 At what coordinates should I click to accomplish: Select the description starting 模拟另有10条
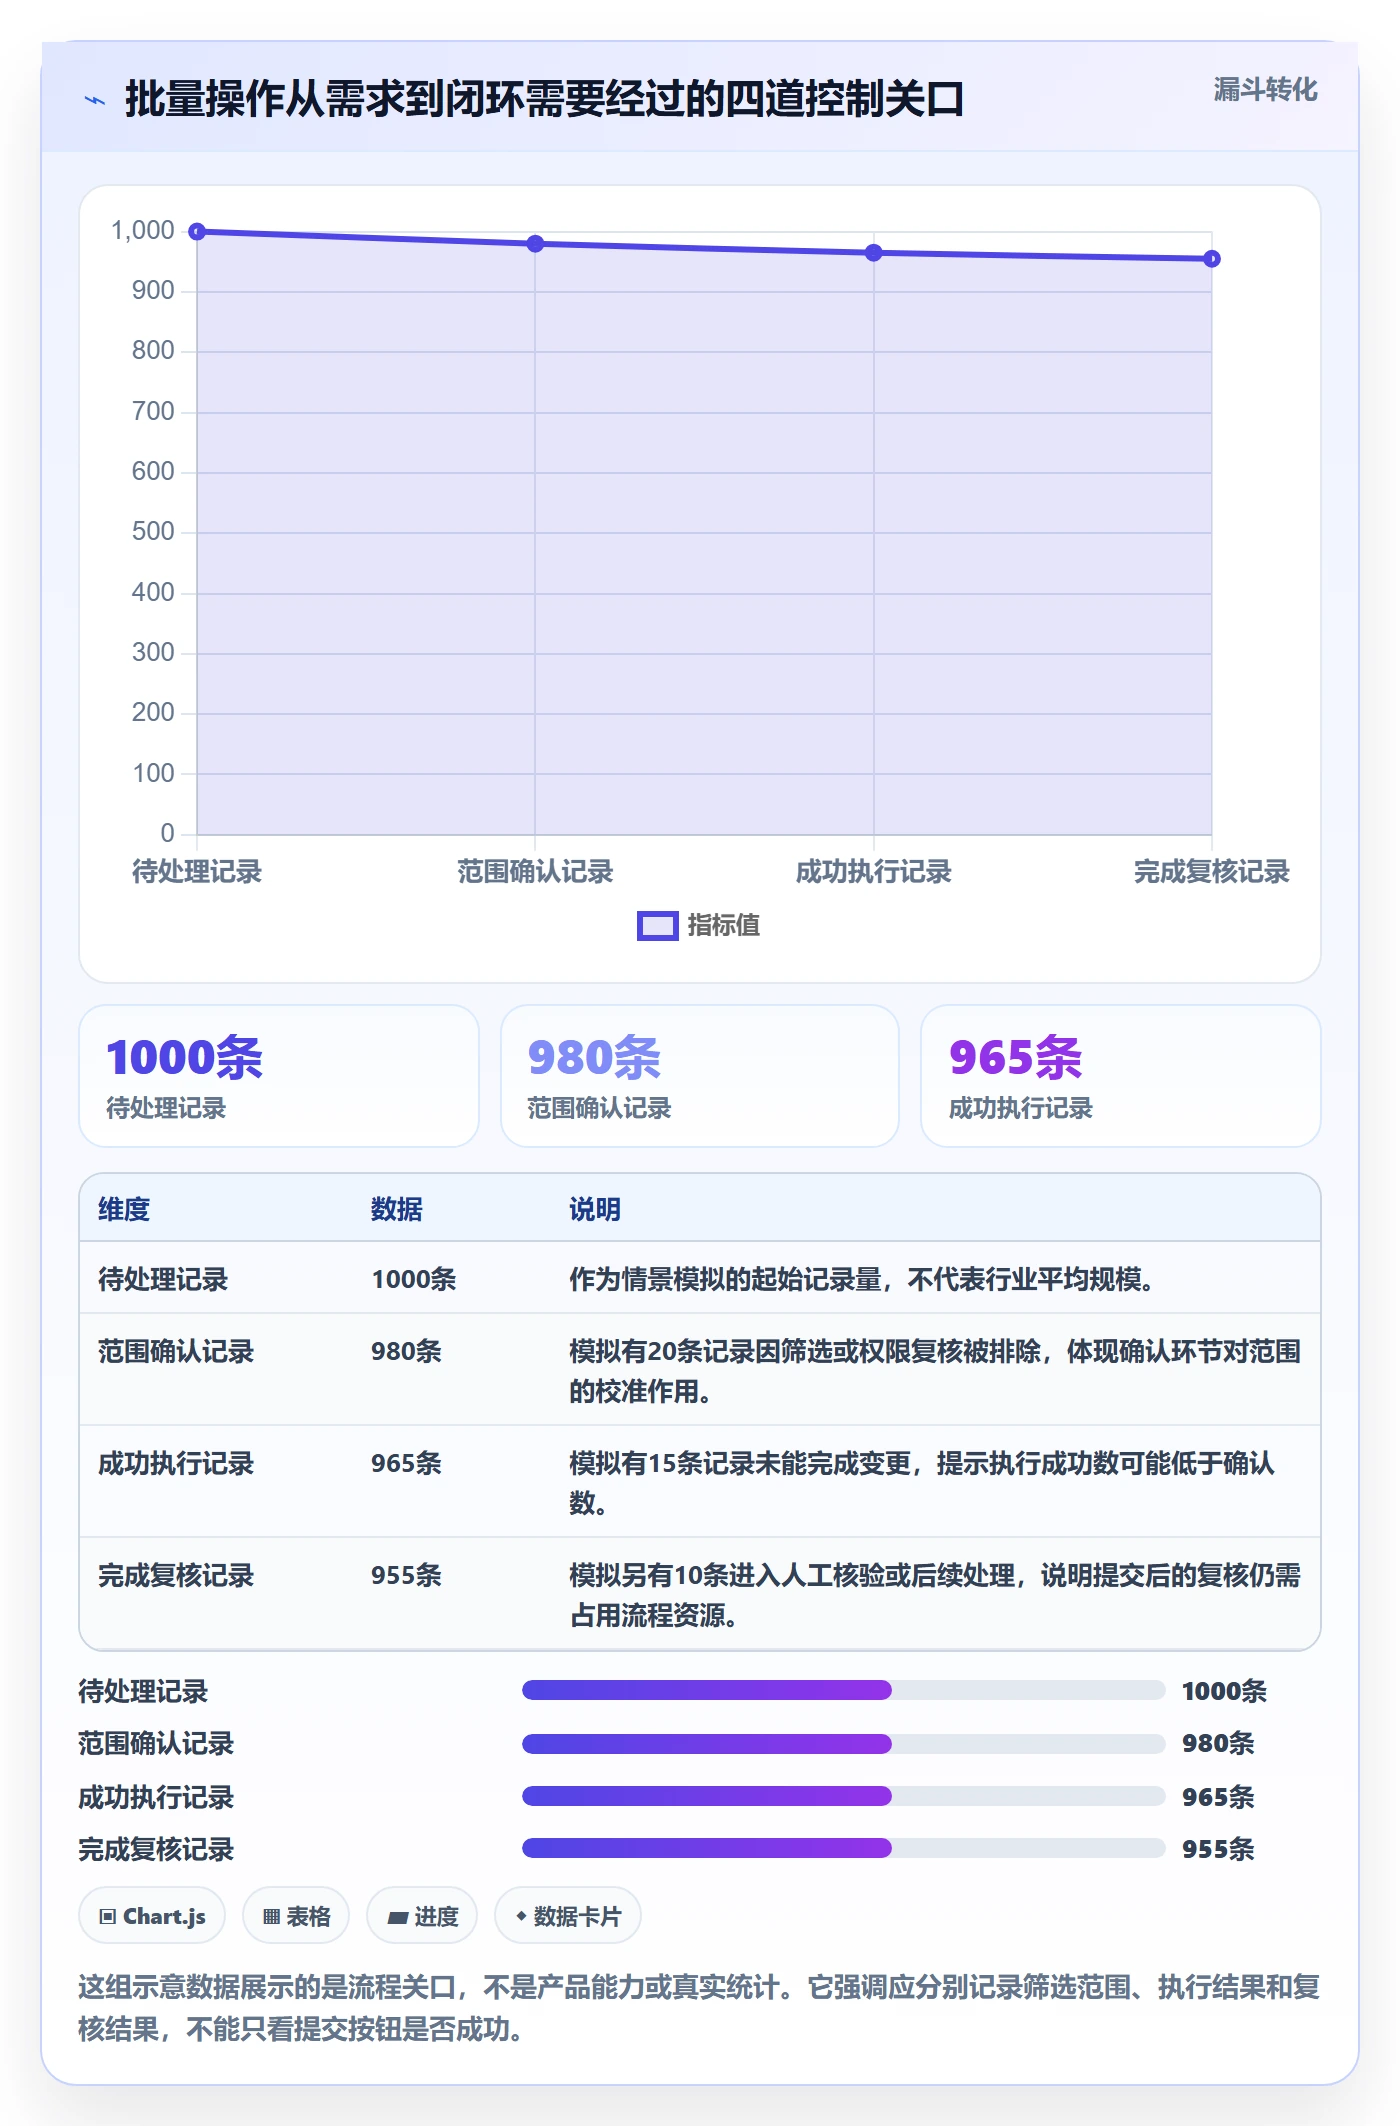point(935,1595)
